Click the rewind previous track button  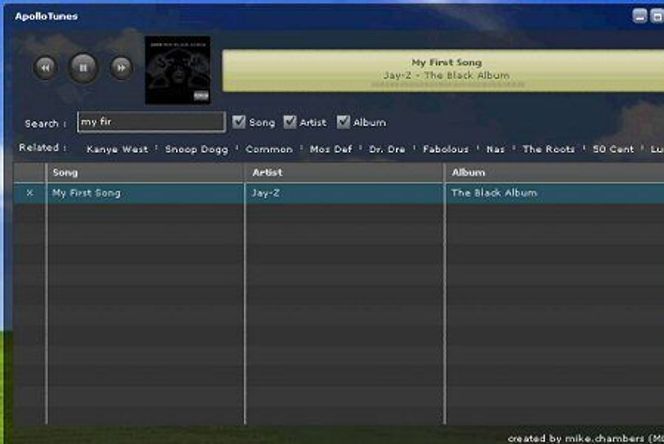coord(45,68)
